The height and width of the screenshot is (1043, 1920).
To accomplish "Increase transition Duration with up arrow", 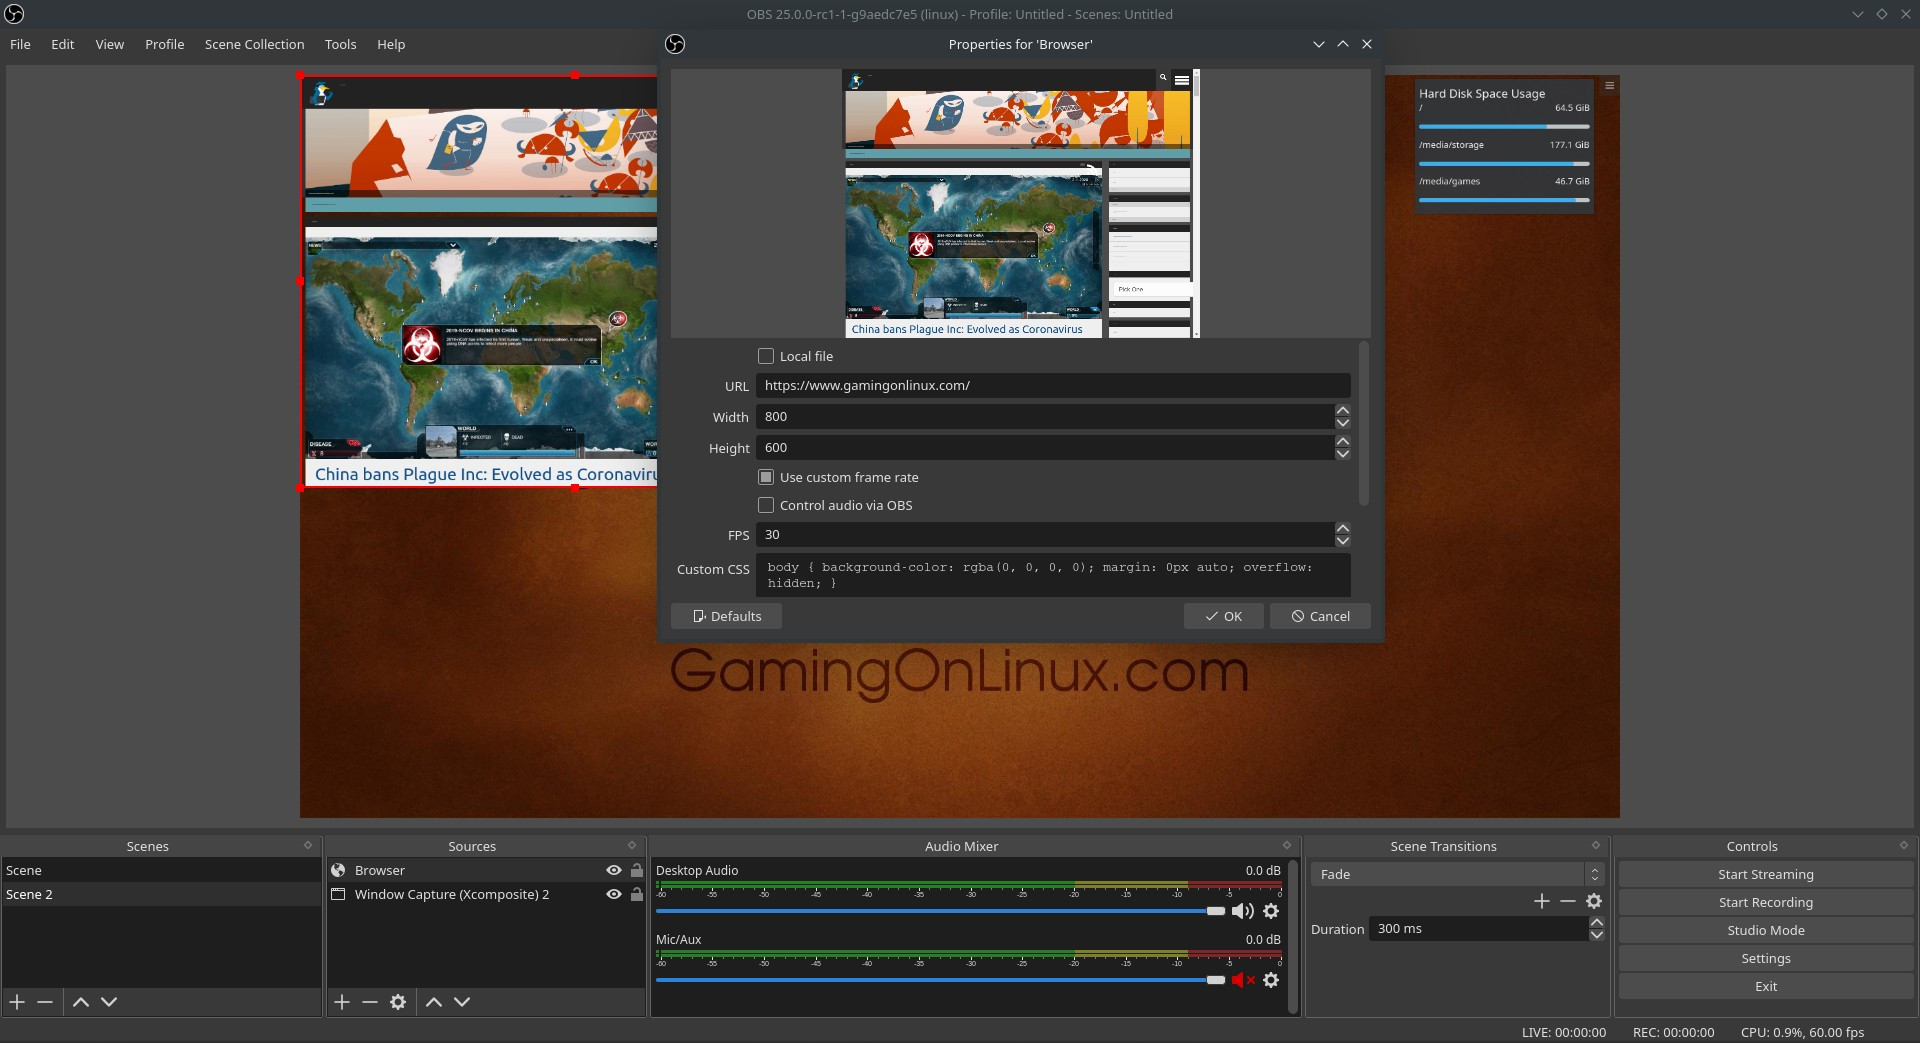I will (1597, 922).
